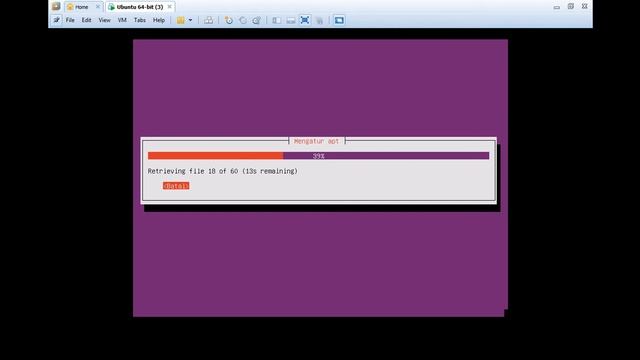Screen dimensions: 640x360
Task: Click the Batal cancel button
Action: pos(176,186)
